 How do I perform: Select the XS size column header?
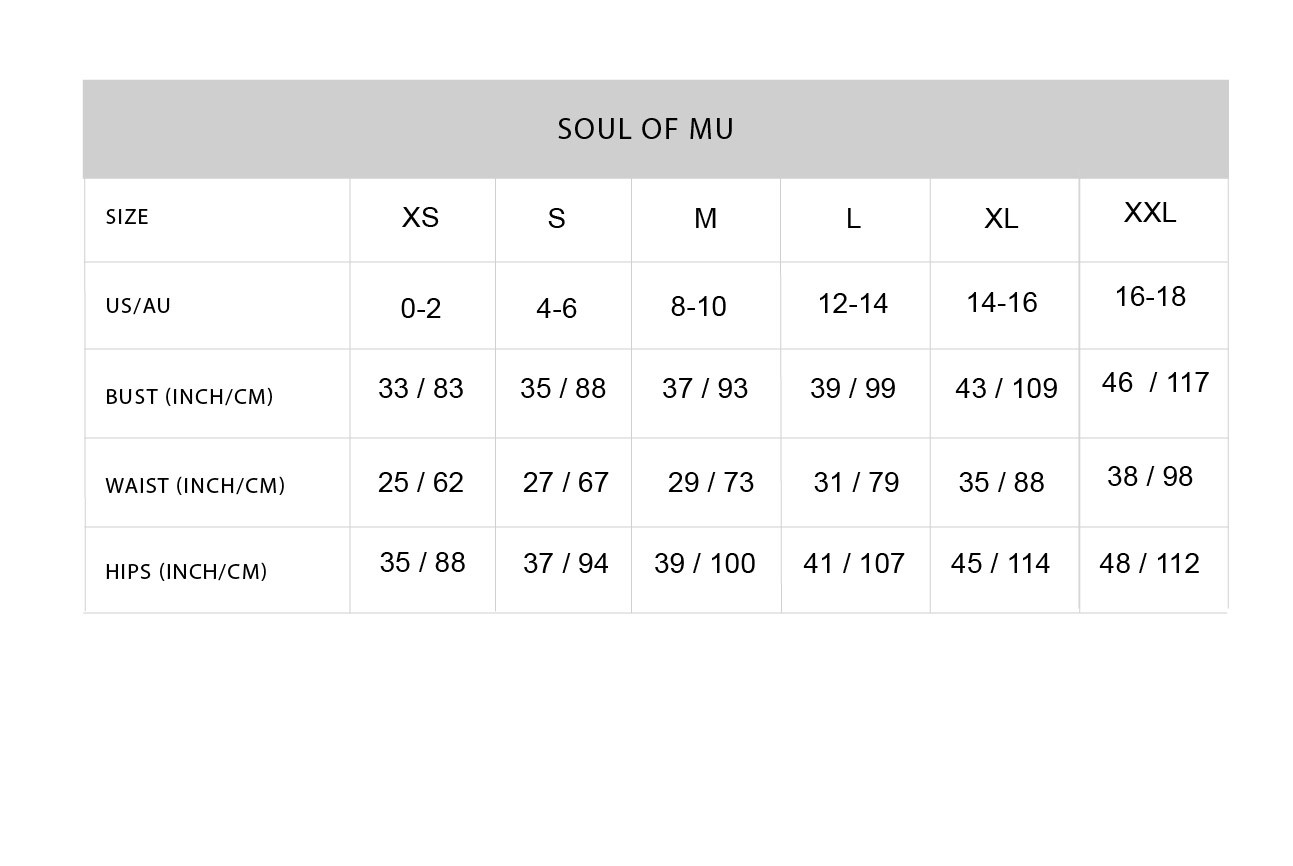pyautogui.click(x=420, y=218)
